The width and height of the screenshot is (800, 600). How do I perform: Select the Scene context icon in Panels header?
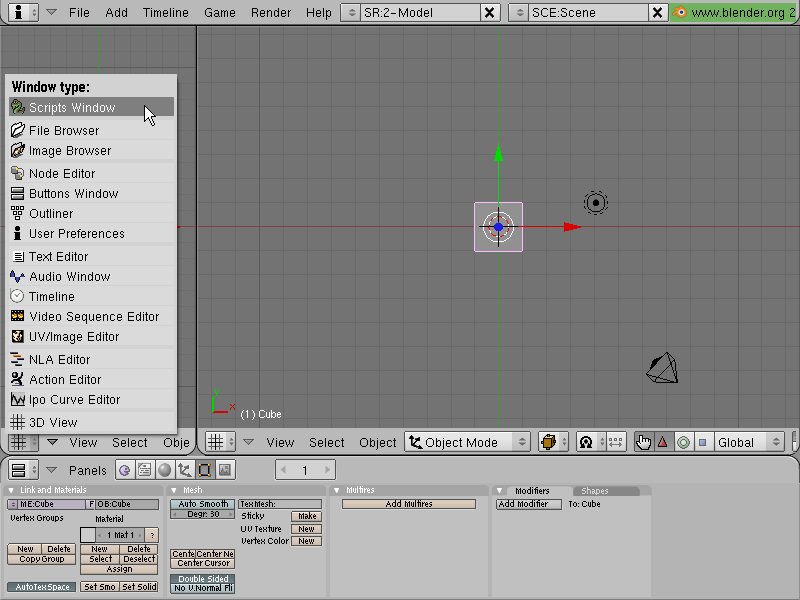tap(224, 470)
